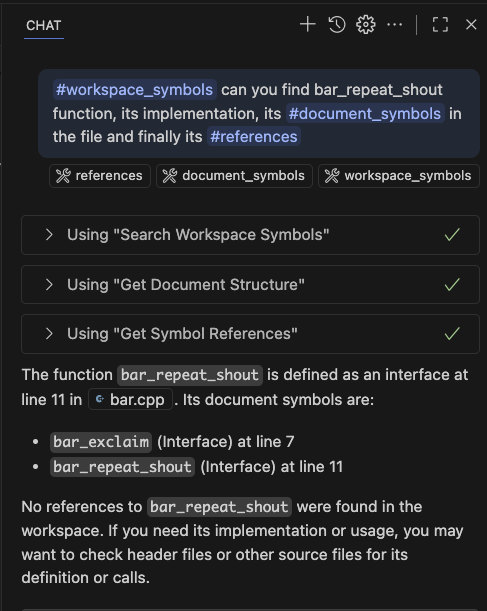Click the tools icon on the references chip

tap(63, 176)
